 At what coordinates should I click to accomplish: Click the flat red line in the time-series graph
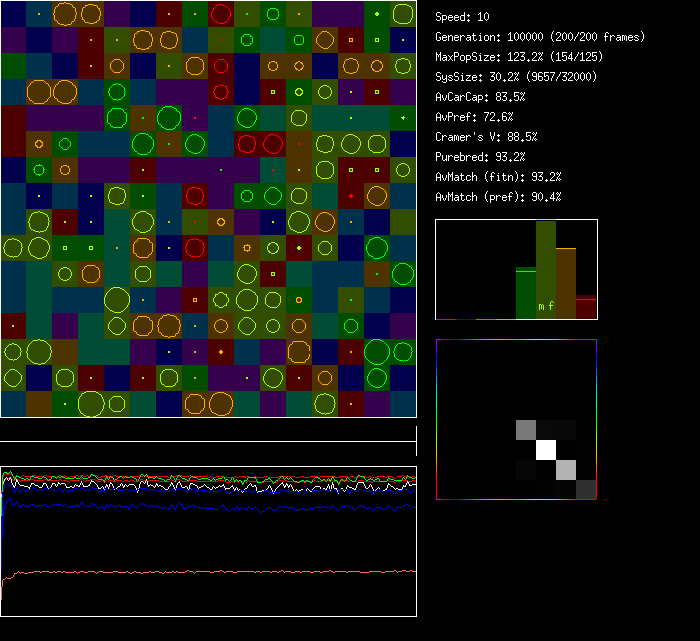pos(200,571)
